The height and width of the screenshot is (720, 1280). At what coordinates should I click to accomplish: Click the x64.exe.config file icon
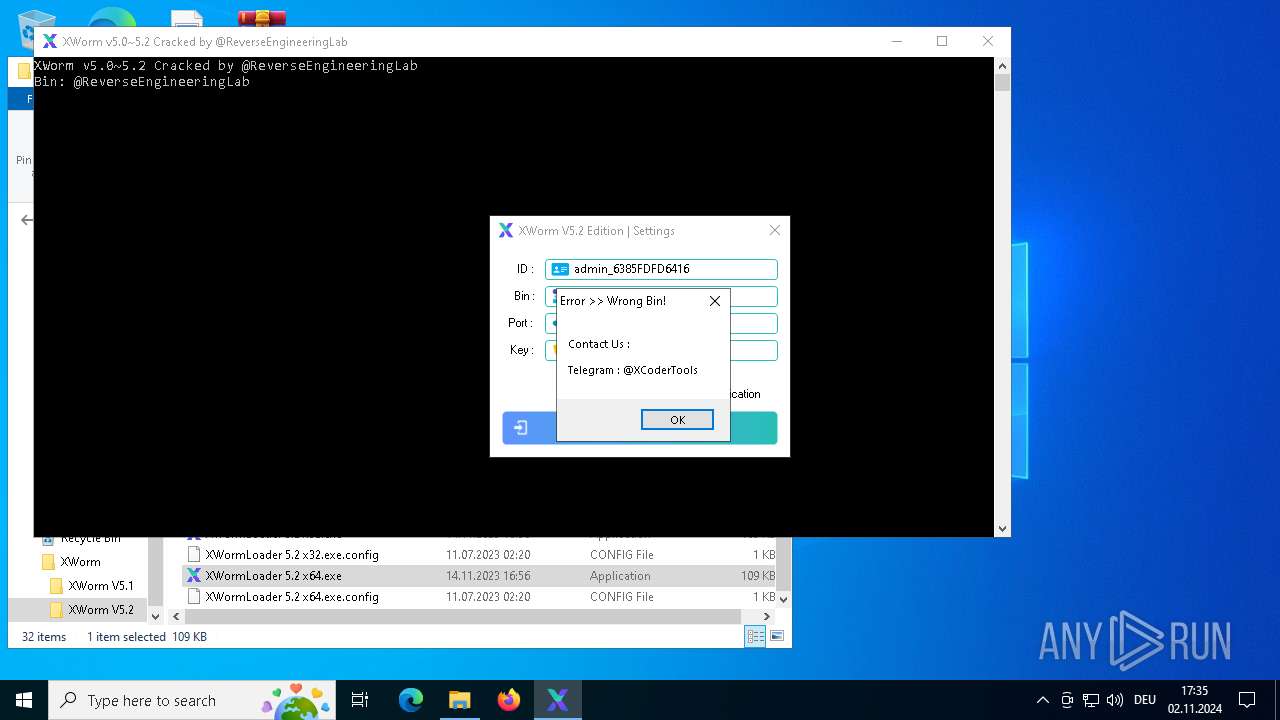pyautogui.click(x=194, y=597)
